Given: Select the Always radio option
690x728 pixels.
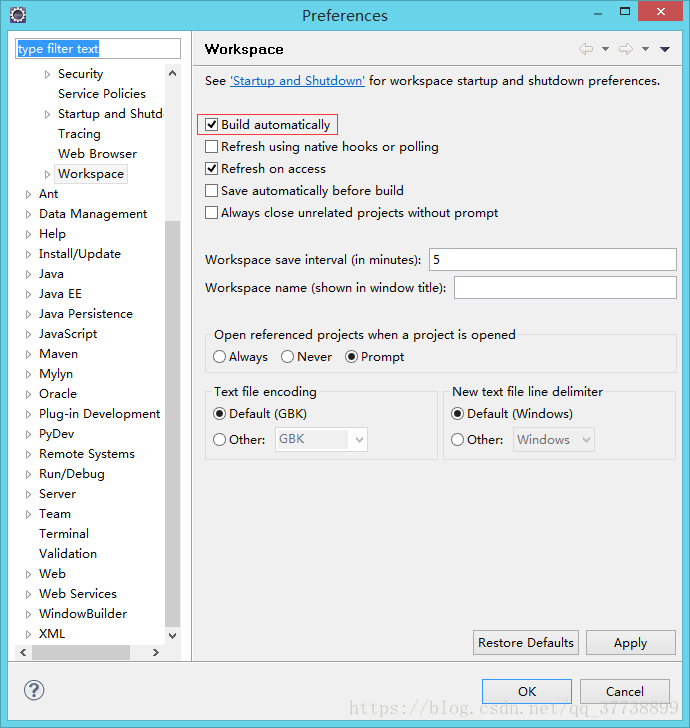Looking at the screenshot, I should [219, 357].
